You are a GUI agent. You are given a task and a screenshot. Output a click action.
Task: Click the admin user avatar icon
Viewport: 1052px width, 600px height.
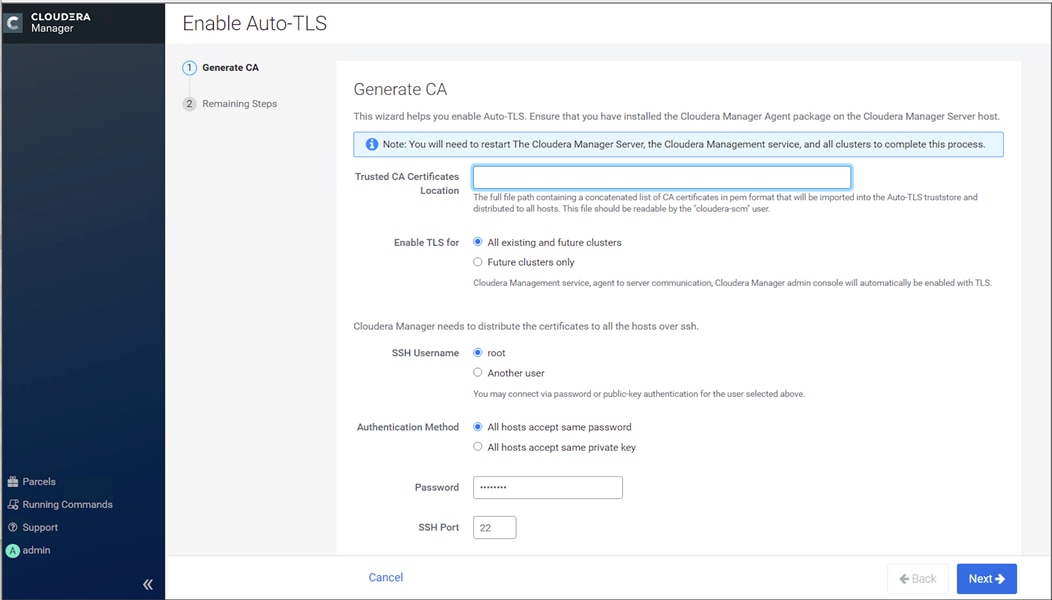click(x=13, y=550)
